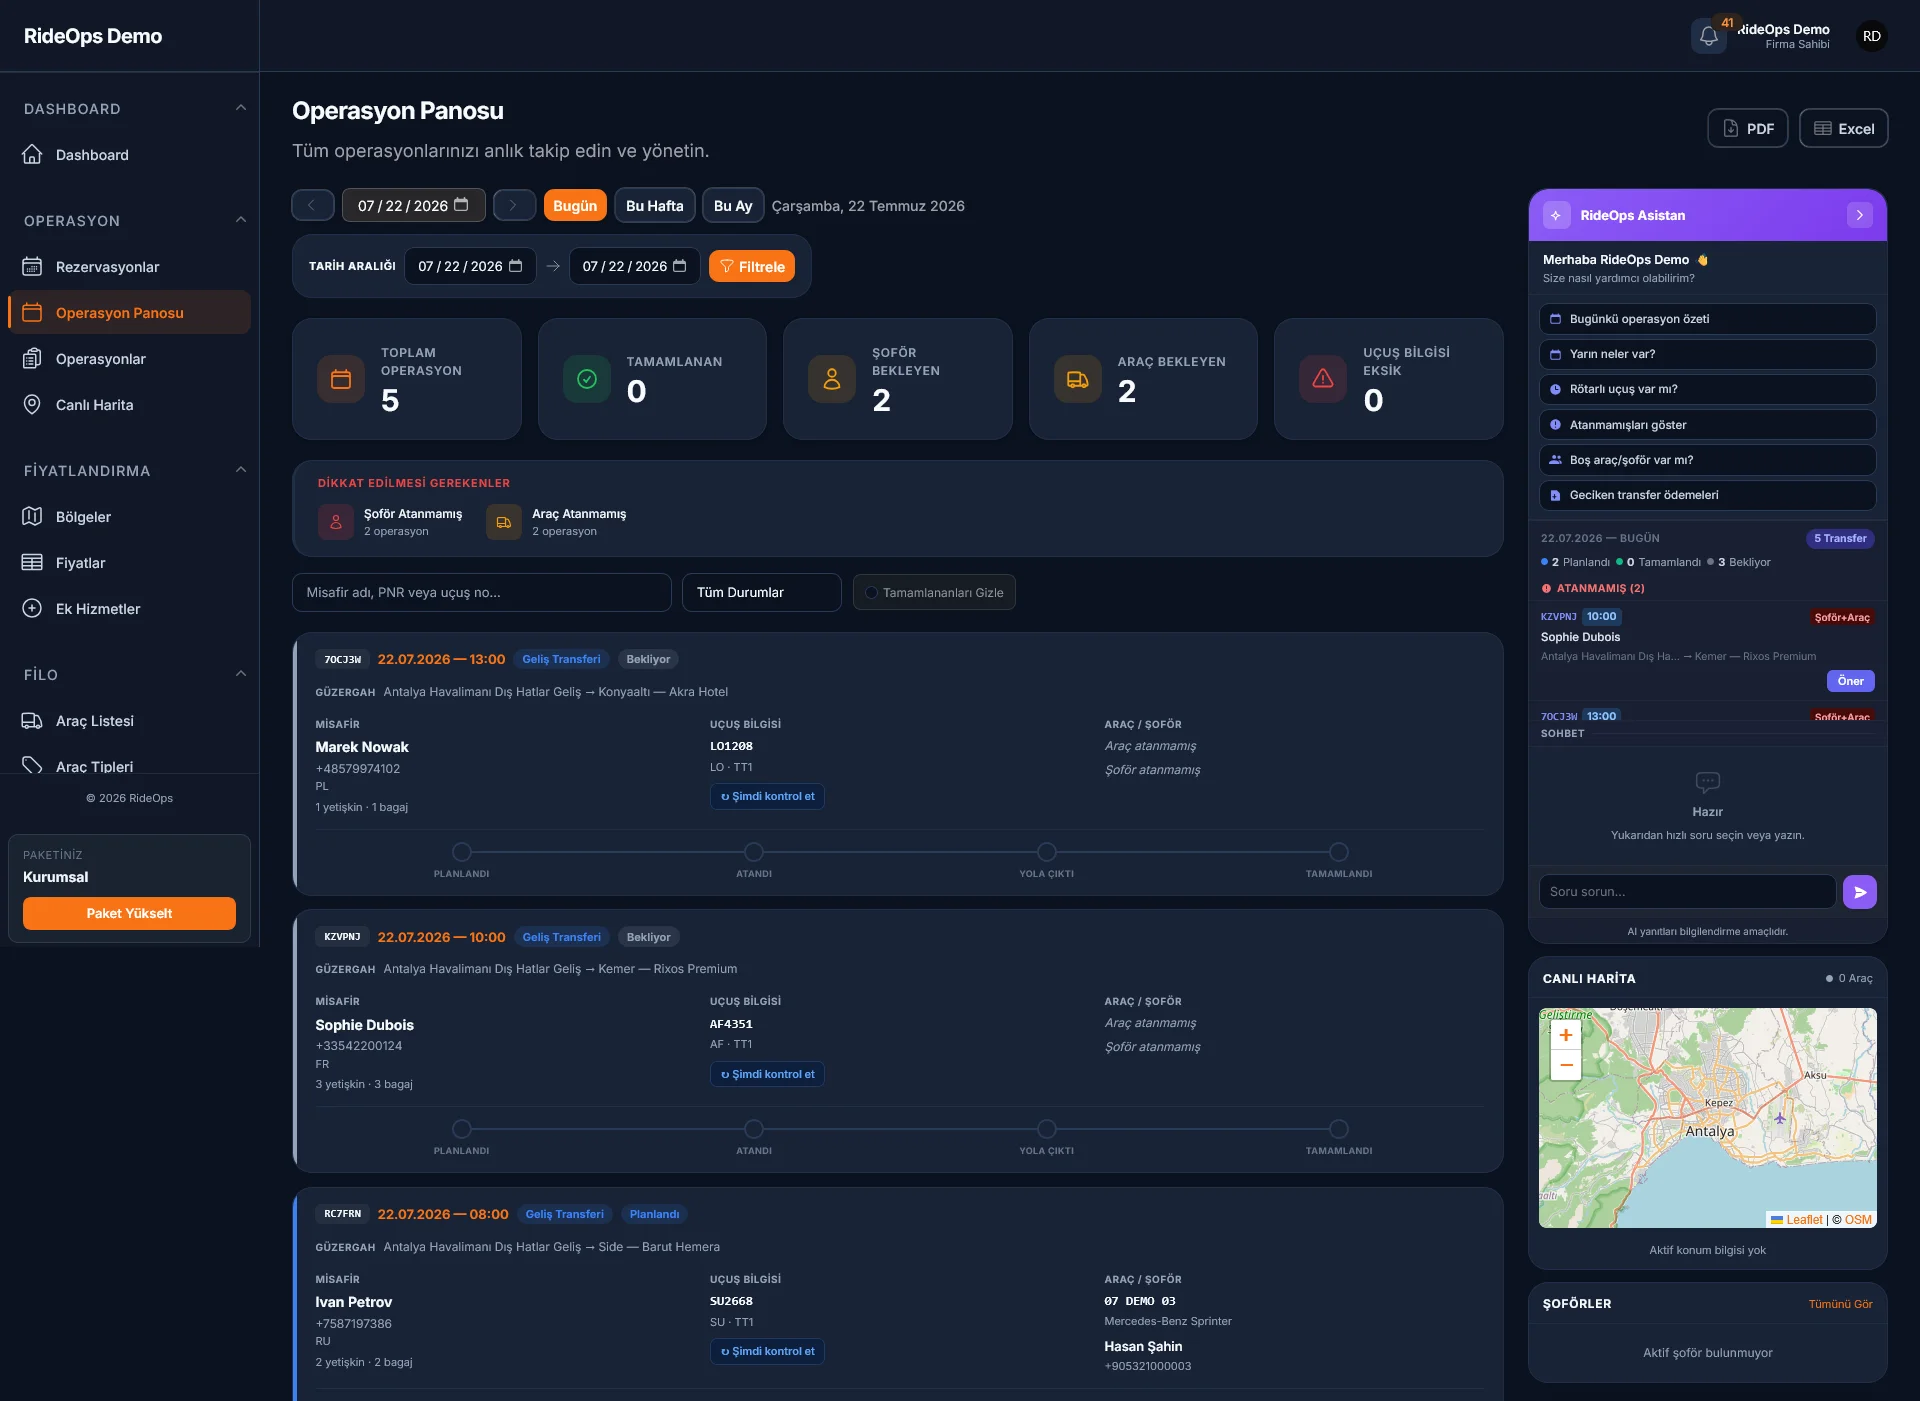Viewport: 1920px width, 1401px height.
Task: Open the Tüm Durumlar status dropdown
Action: tap(761, 592)
